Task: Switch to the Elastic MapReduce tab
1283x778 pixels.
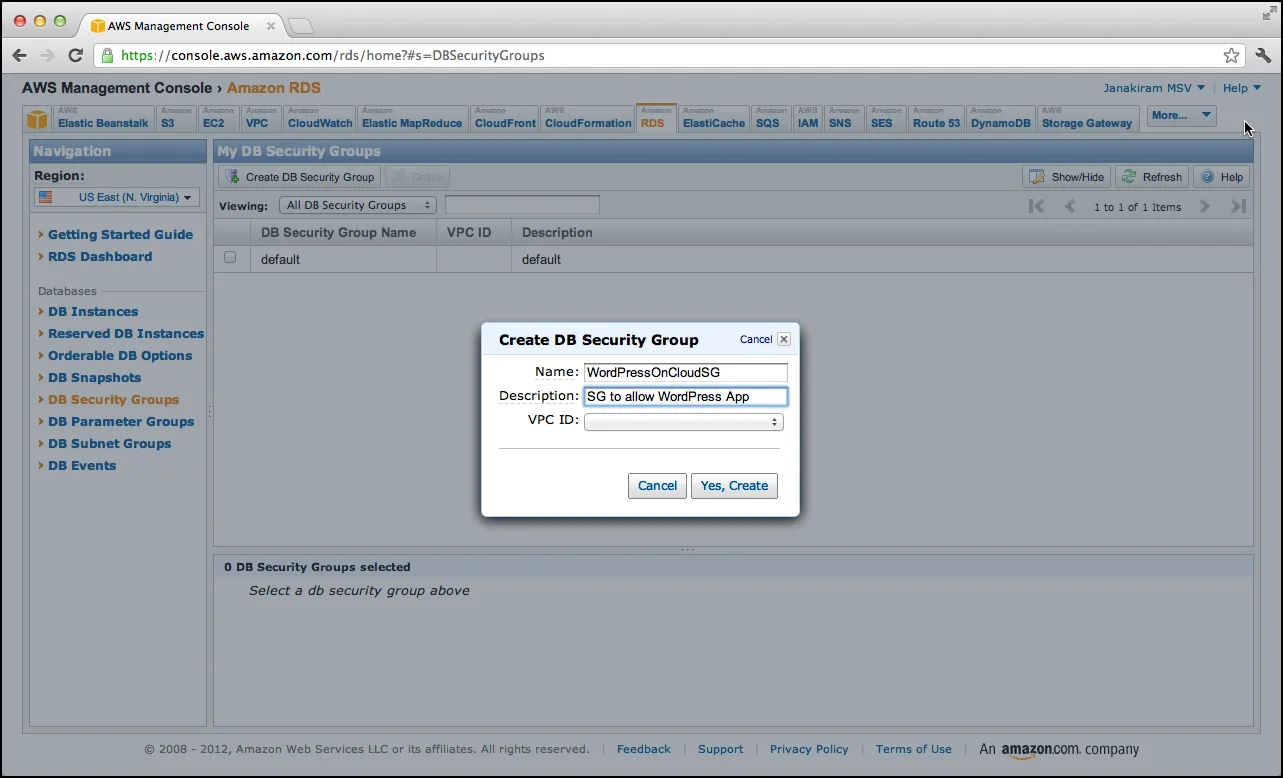Action: pos(412,118)
